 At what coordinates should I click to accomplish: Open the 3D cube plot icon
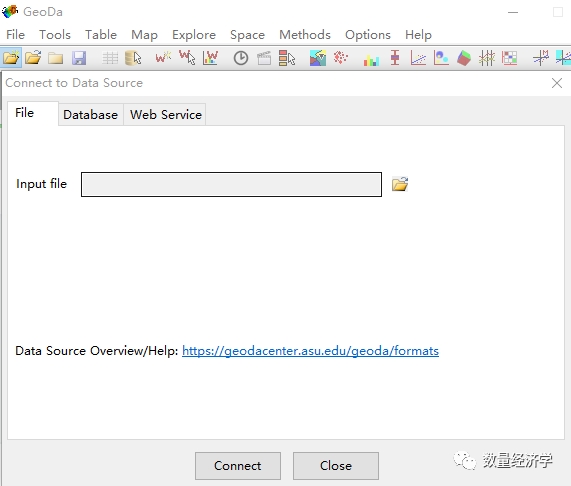point(464,58)
